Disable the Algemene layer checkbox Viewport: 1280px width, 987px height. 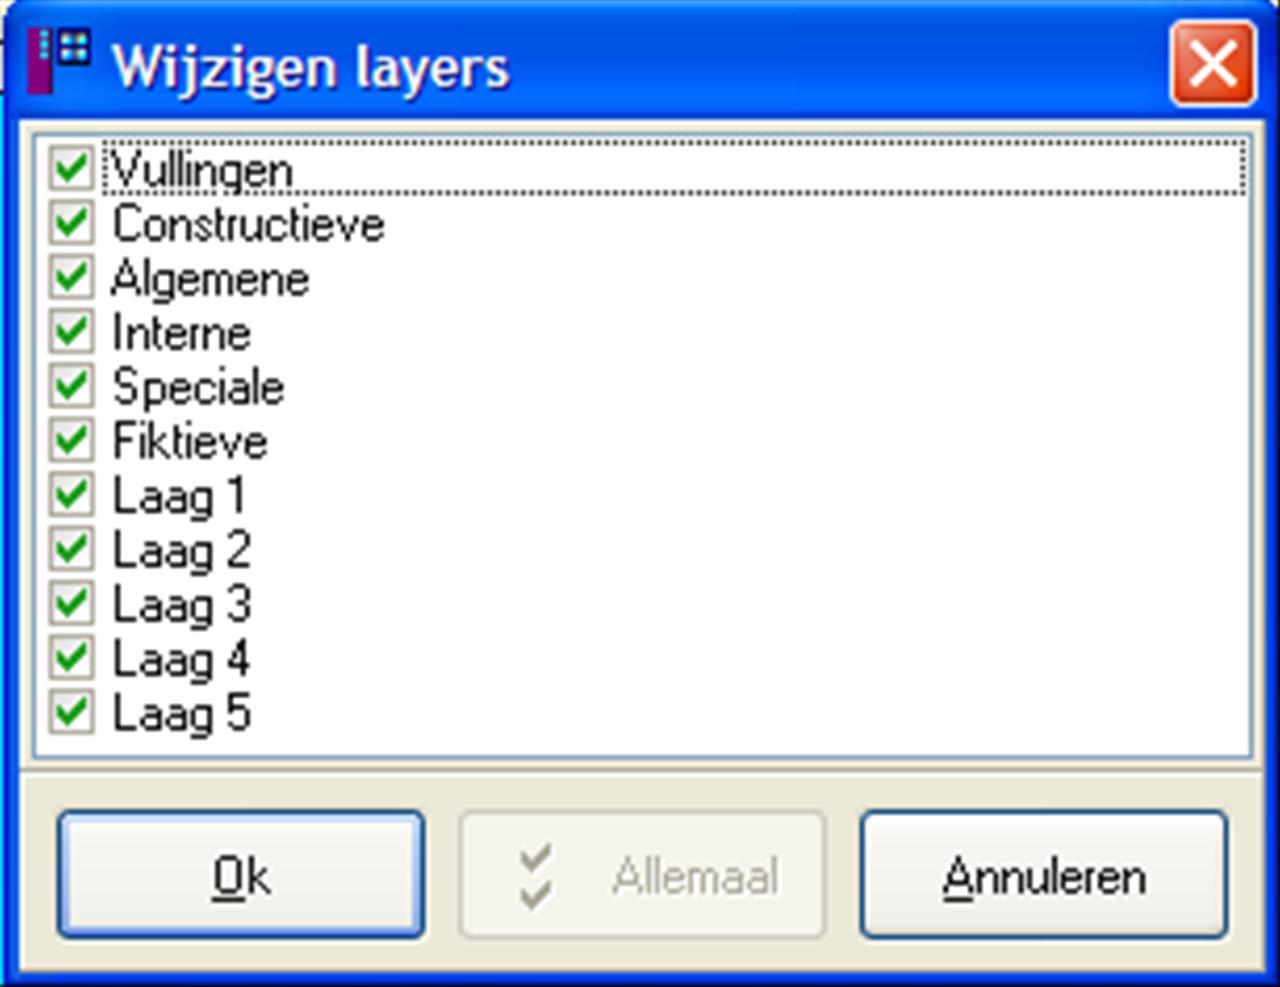point(71,277)
